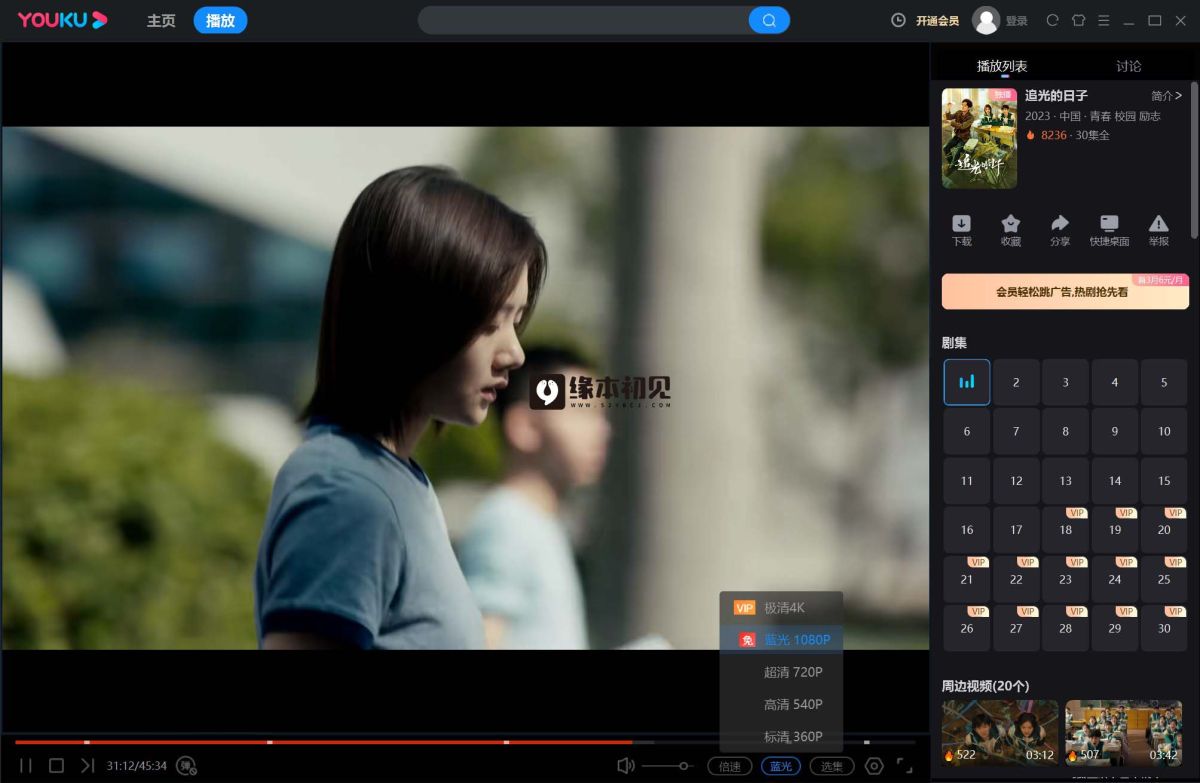Click the right panel scrollbar
The height and width of the screenshot is (783, 1200).
point(1194,160)
